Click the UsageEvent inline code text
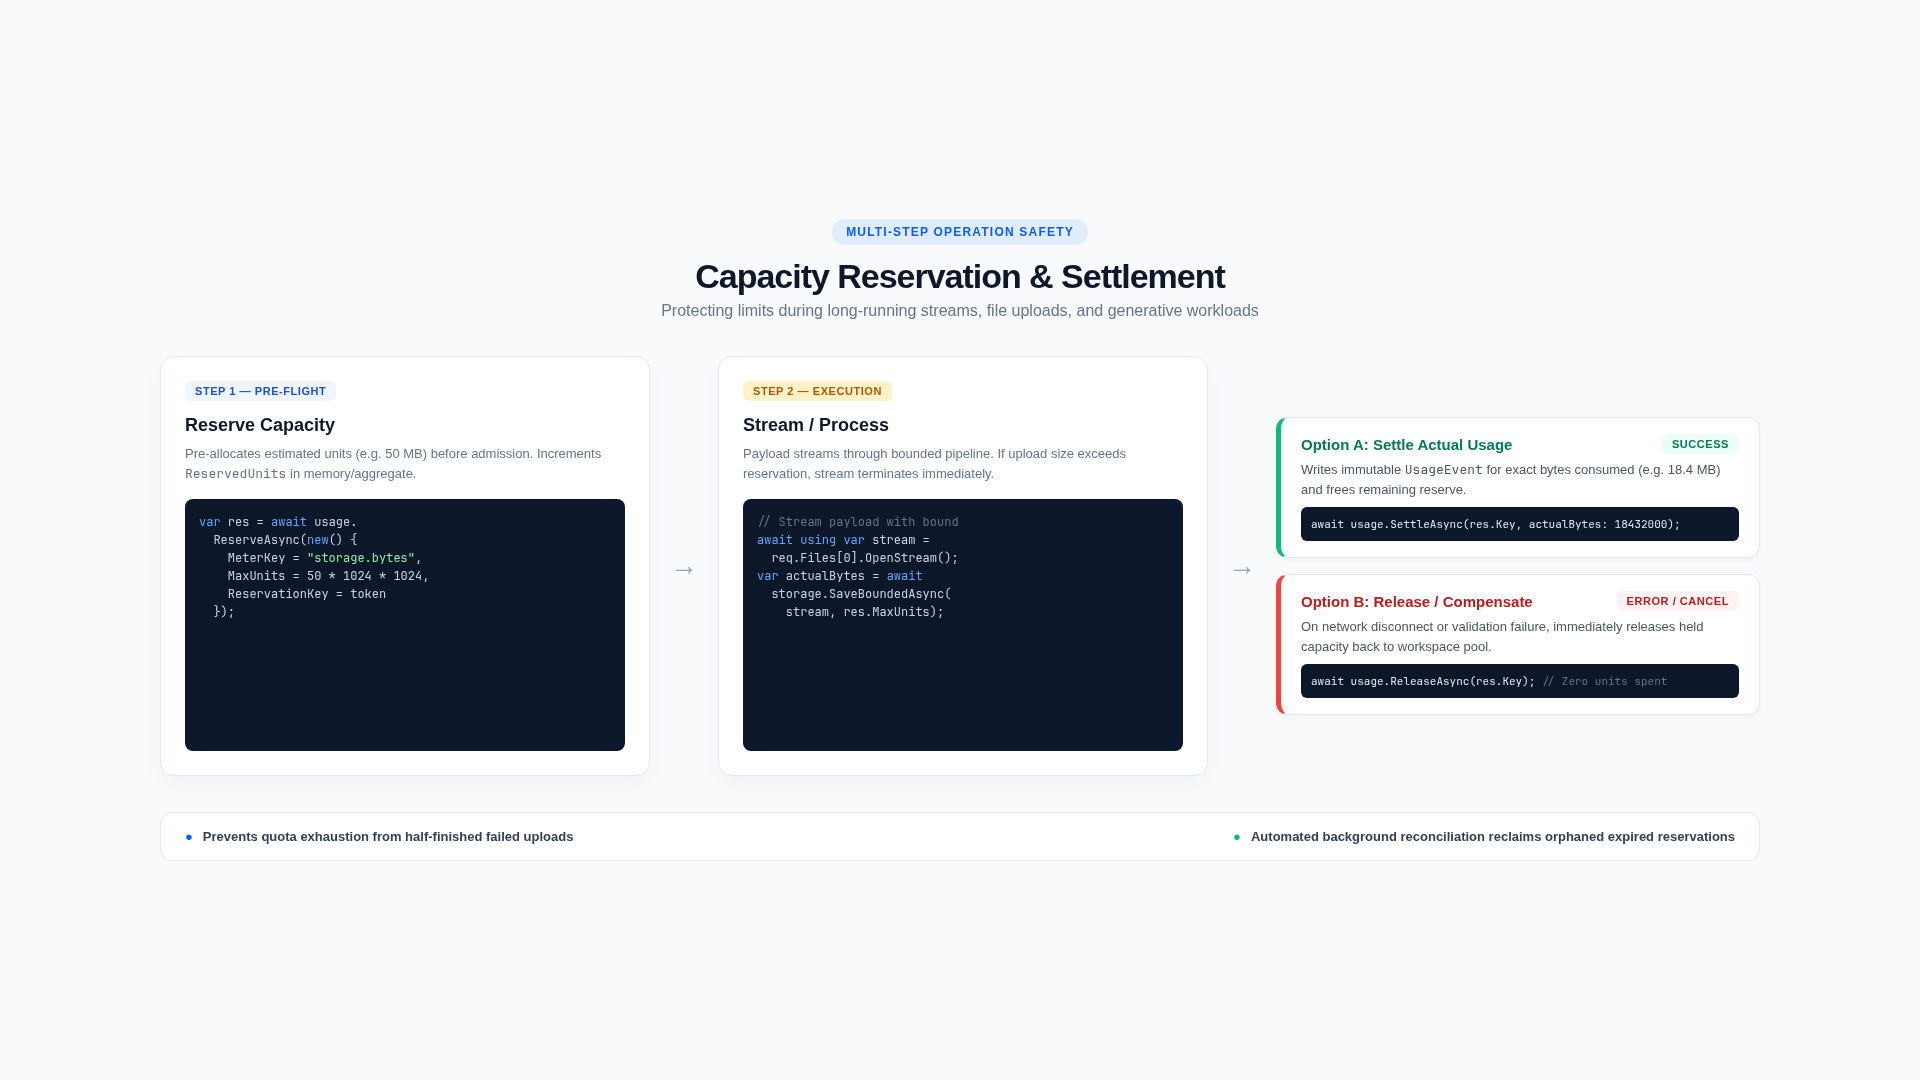Viewport: 1920px width, 1080px height. [1443, 470]
